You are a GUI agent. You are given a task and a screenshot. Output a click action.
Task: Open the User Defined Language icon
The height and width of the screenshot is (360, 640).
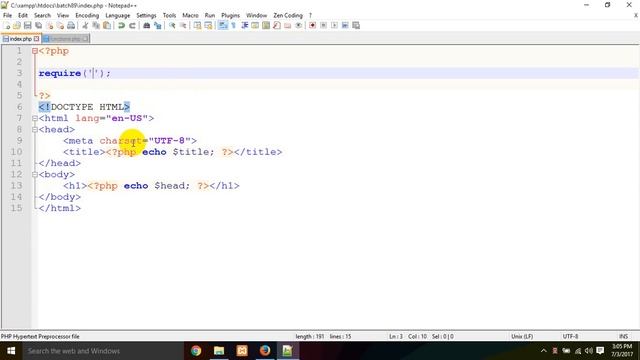tap(255, 25)
